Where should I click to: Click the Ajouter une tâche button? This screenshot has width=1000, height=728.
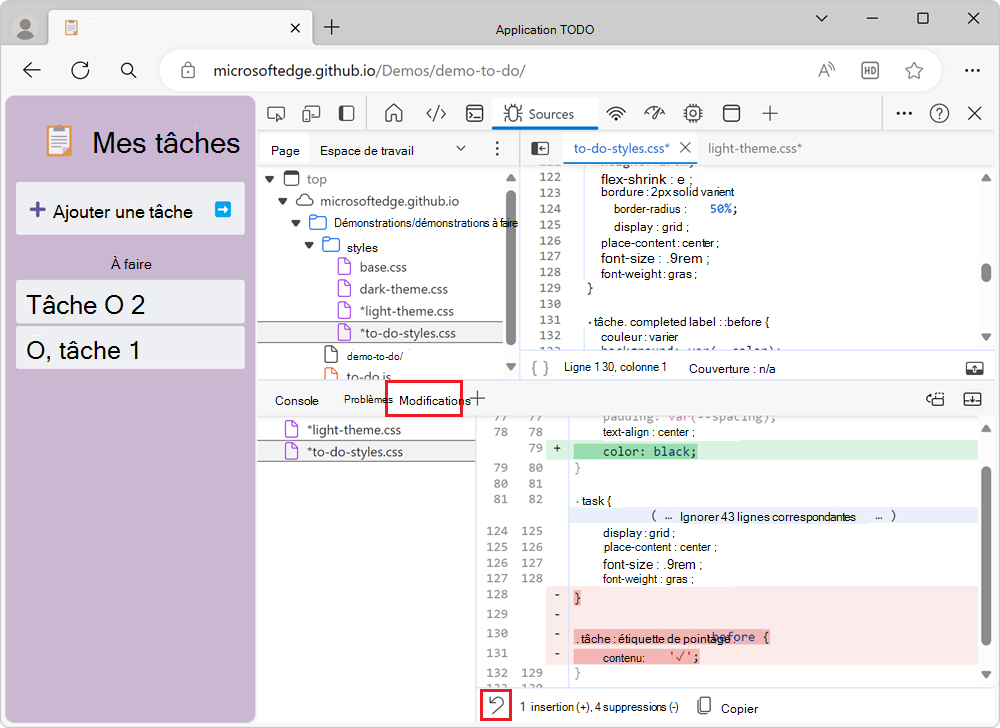[130, 209]
